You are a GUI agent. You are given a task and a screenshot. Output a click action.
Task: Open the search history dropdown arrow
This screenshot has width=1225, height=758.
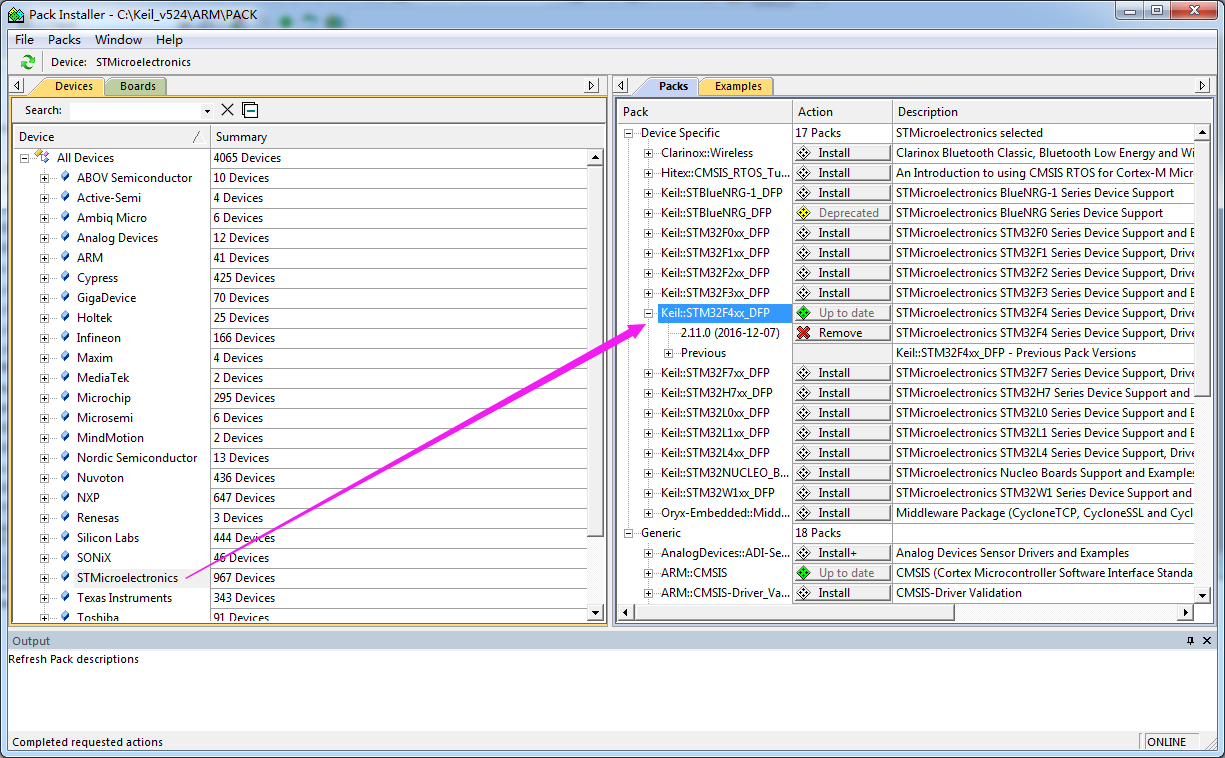[207, 111]
